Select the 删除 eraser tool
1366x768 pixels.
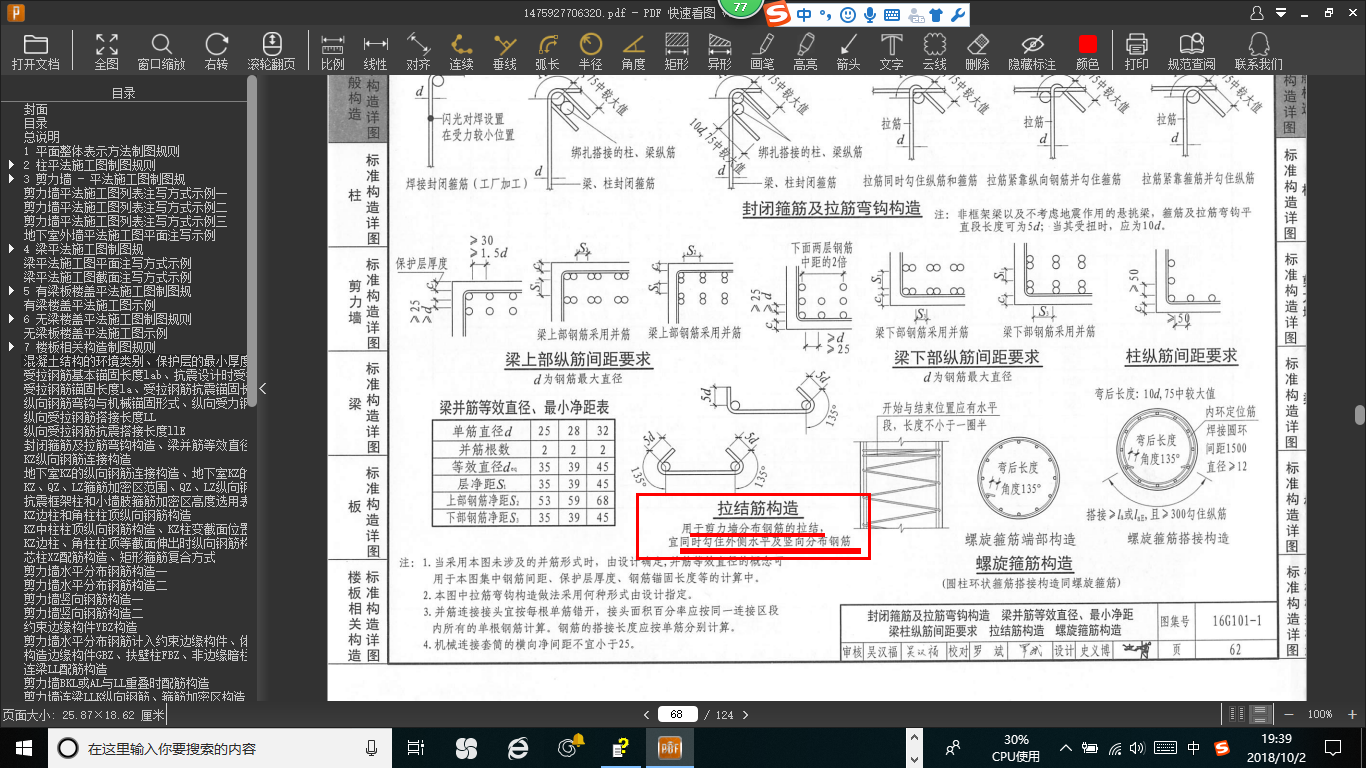978,51
